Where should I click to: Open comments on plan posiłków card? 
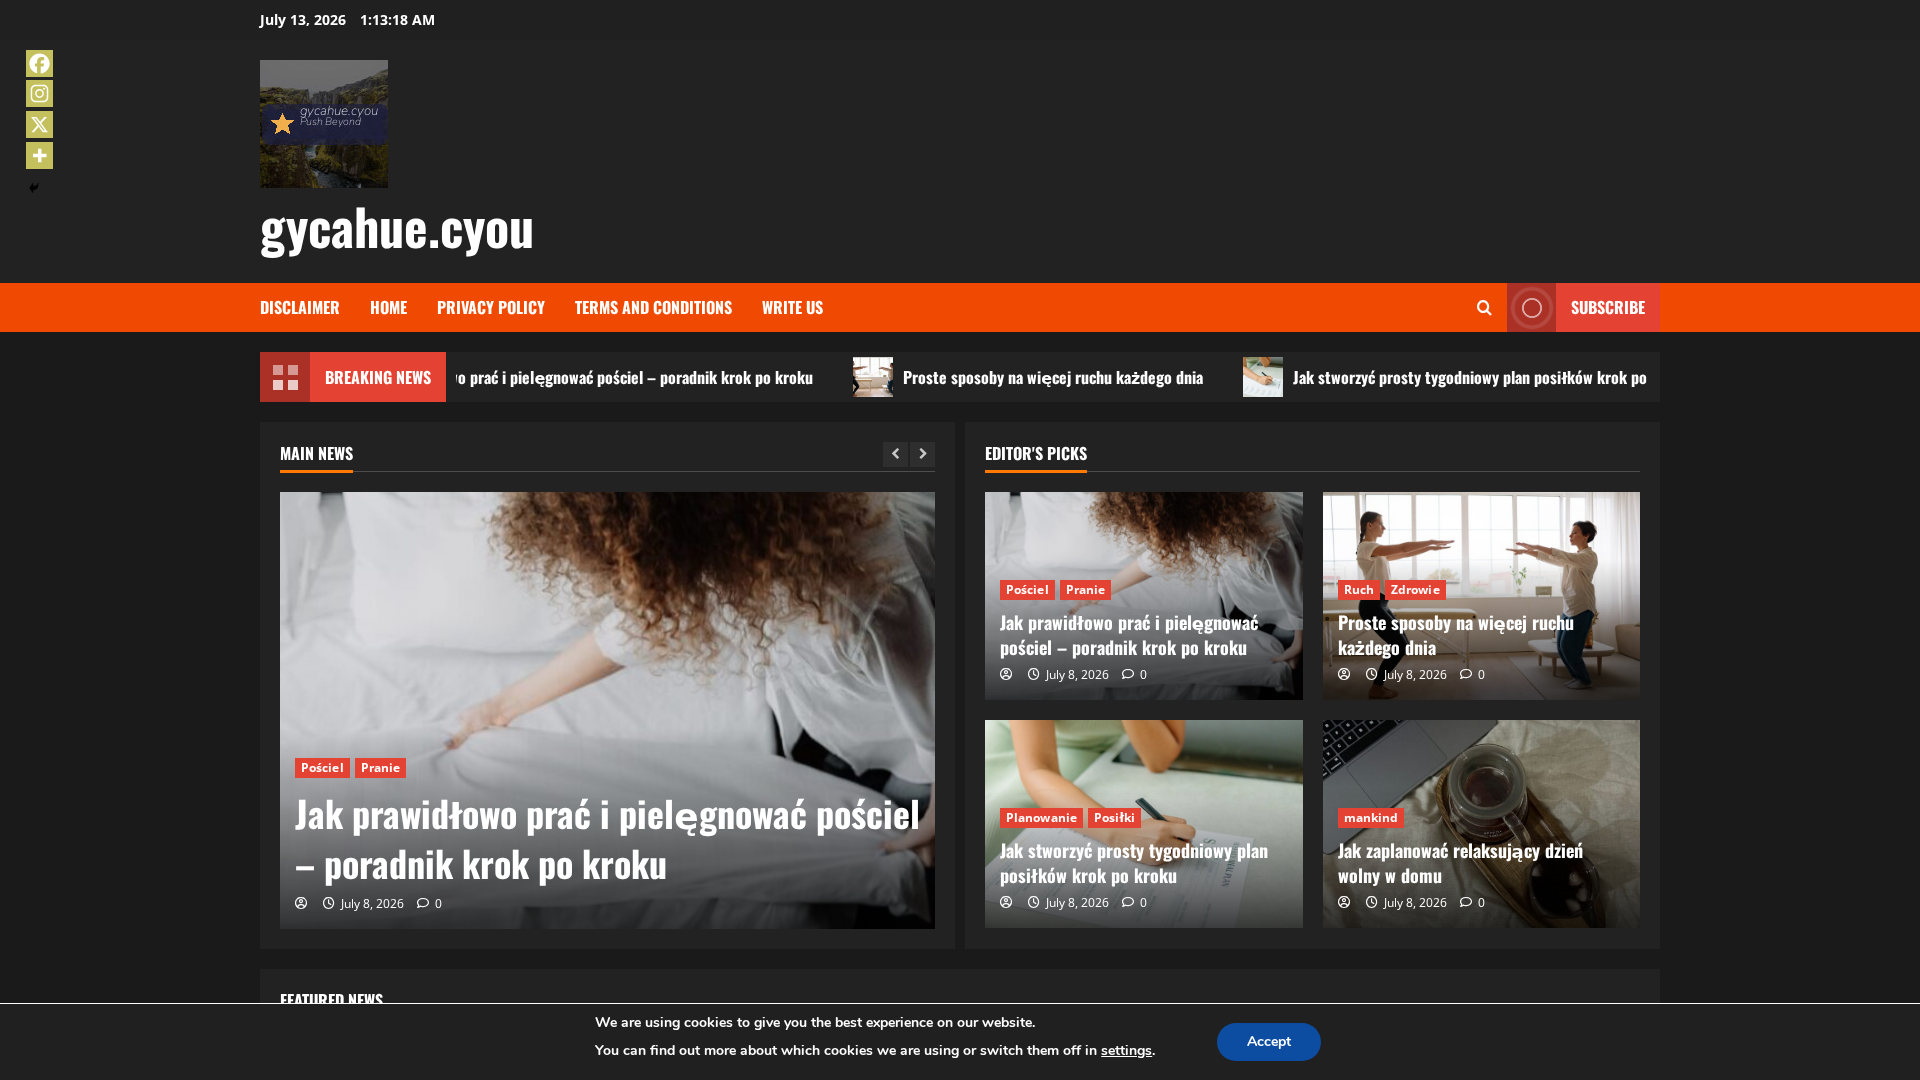click(1134, 903)
